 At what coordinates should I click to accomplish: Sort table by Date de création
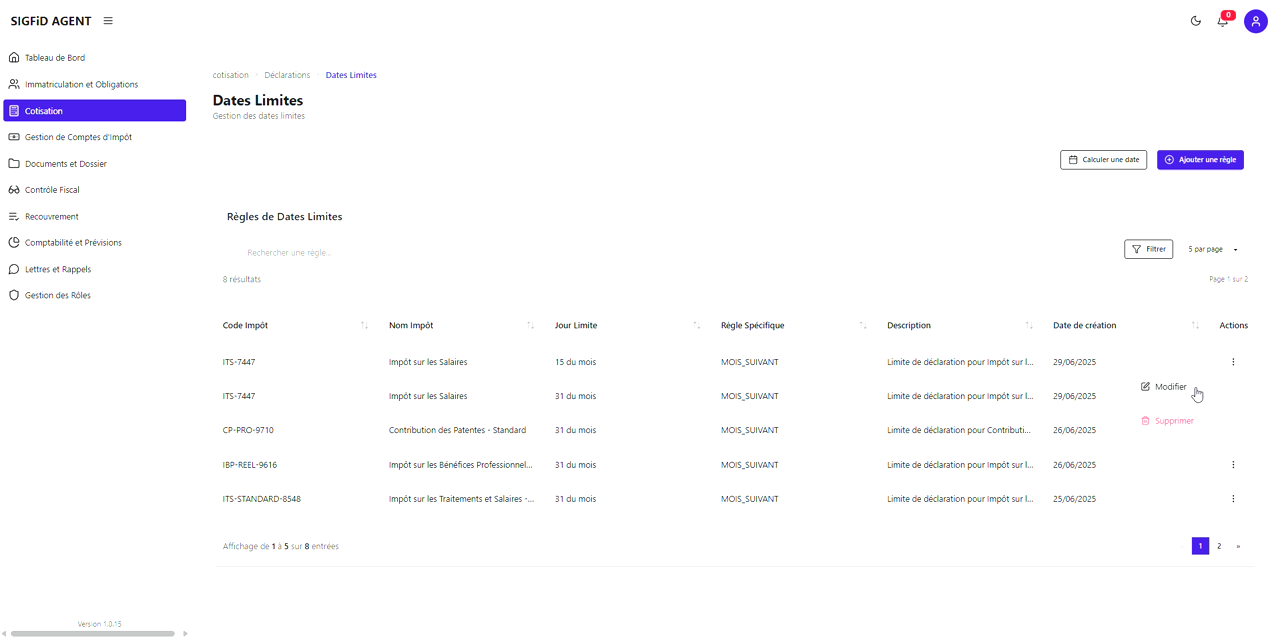(1195, 326)
